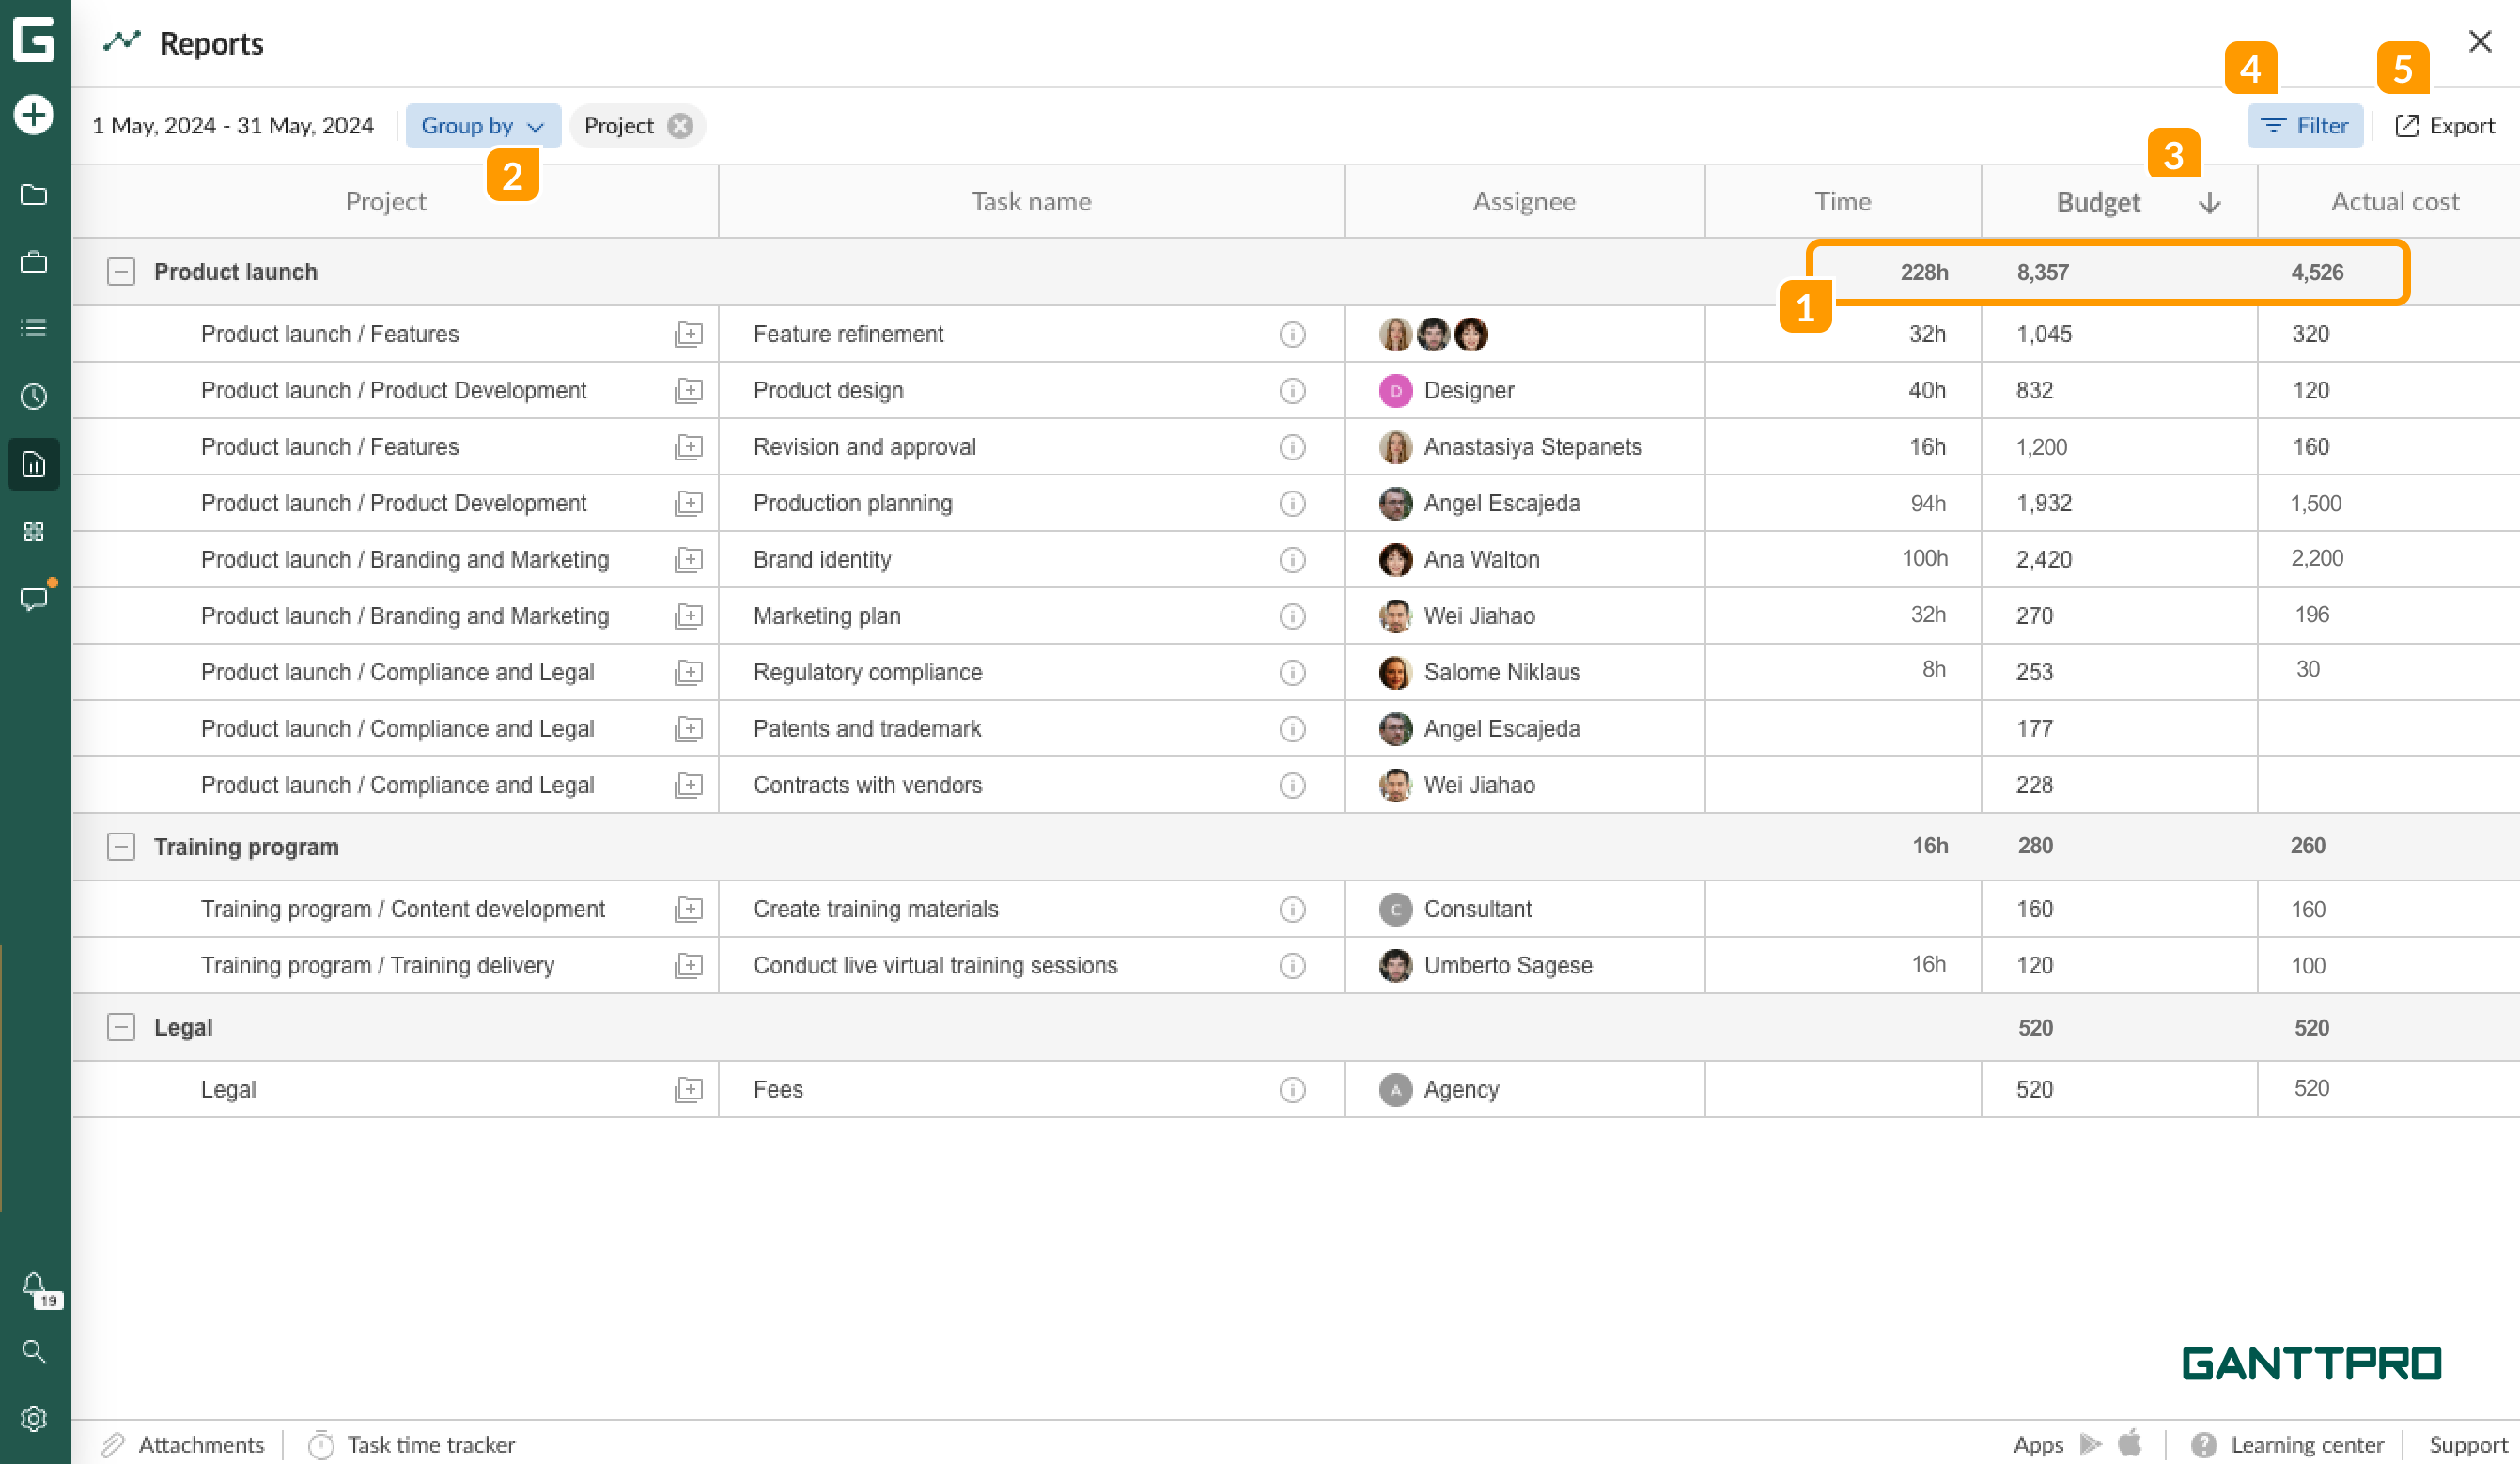
Task: Open notifications bell with 19 badge
Action: click(35, 1285)
